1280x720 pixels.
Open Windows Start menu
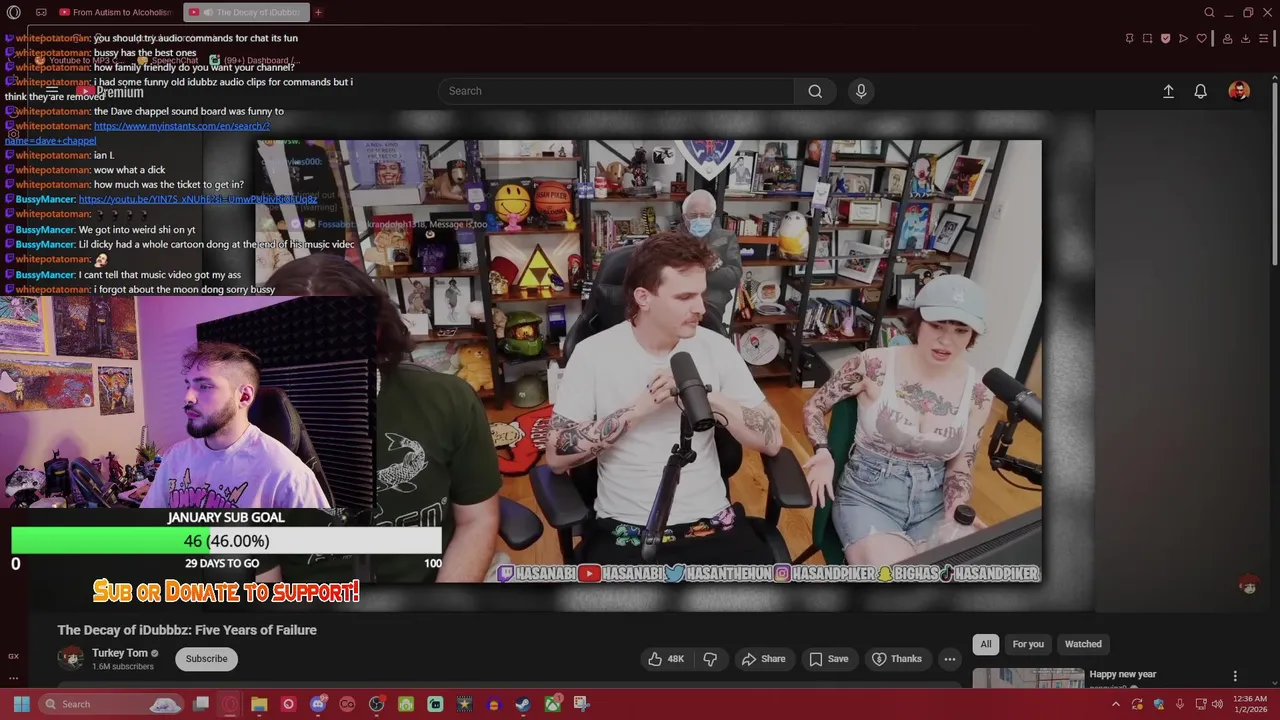[x=21, y=704]
